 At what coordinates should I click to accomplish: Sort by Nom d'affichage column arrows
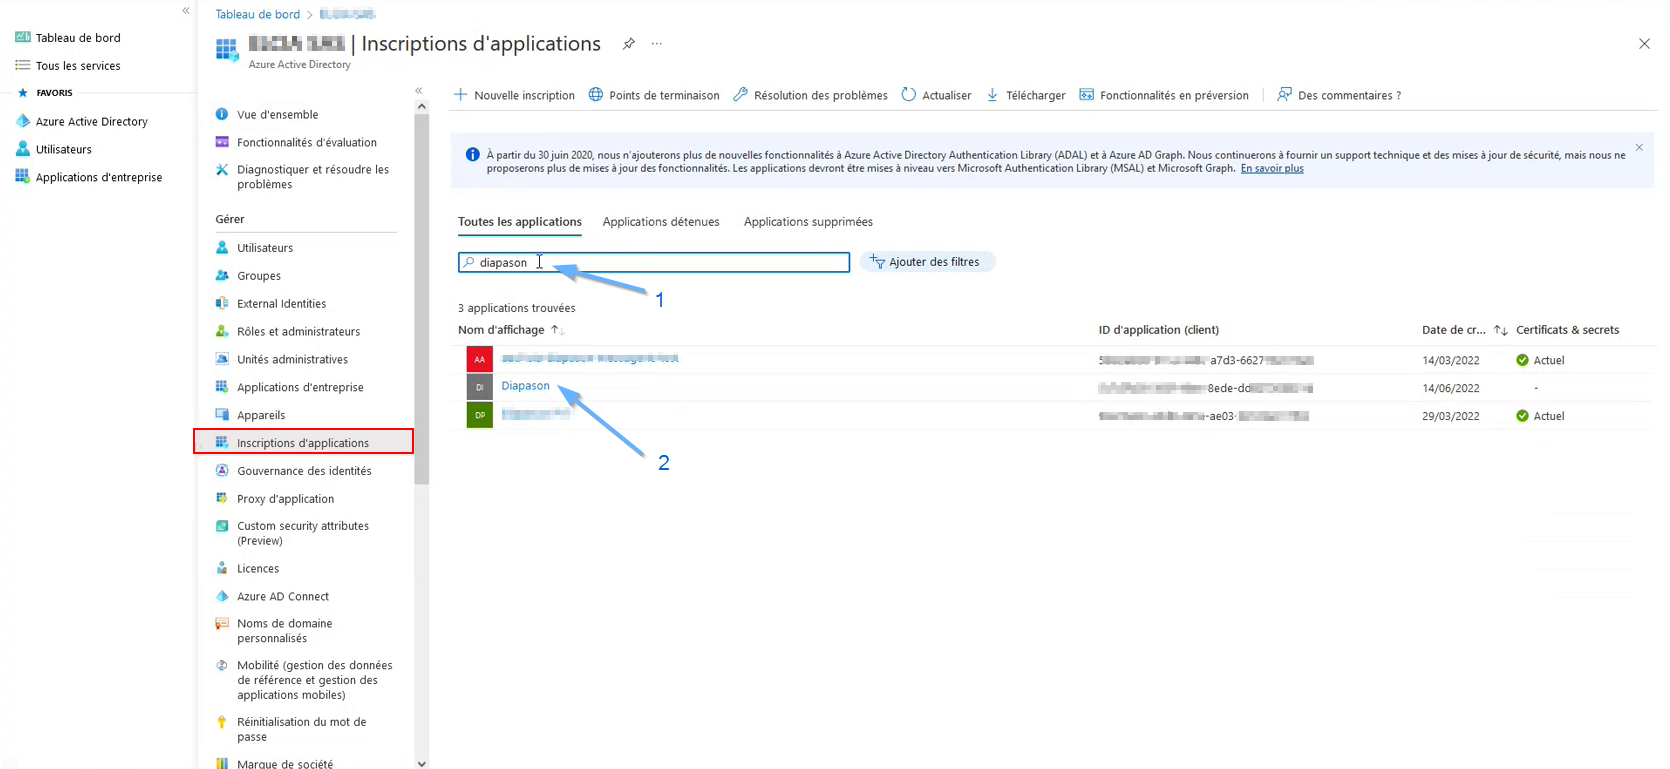click(x=558, y=330)
